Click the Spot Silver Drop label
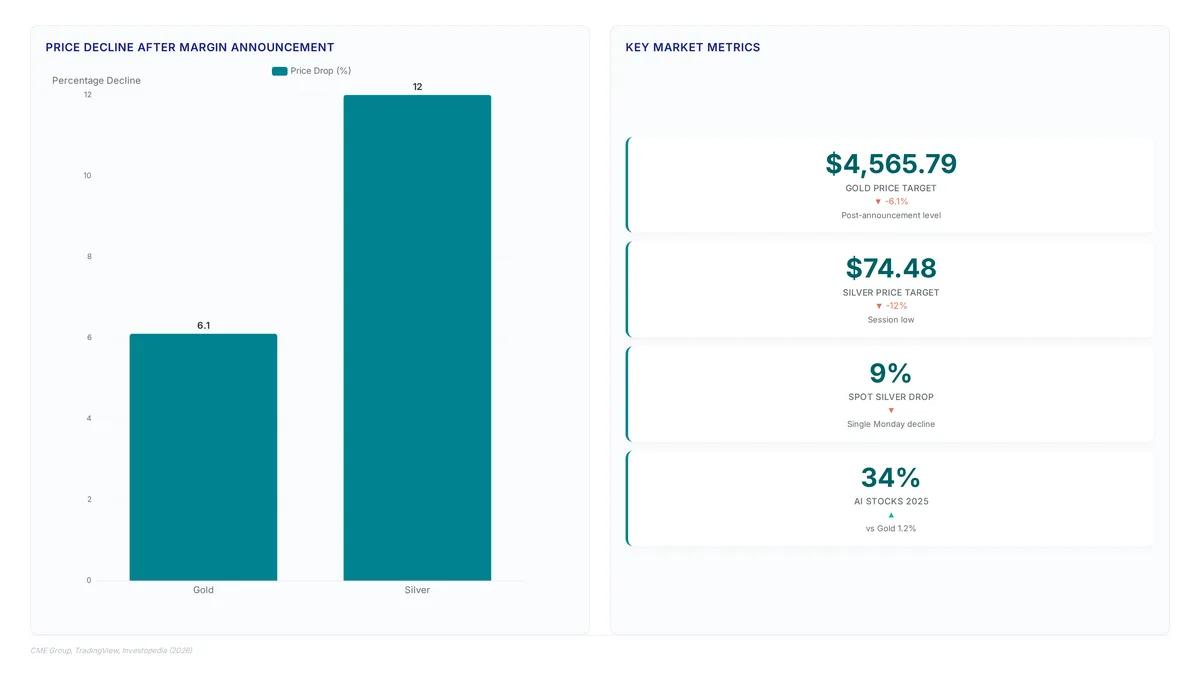The image size is (1200, 675). pyautogui.click(x=891, y=397)
